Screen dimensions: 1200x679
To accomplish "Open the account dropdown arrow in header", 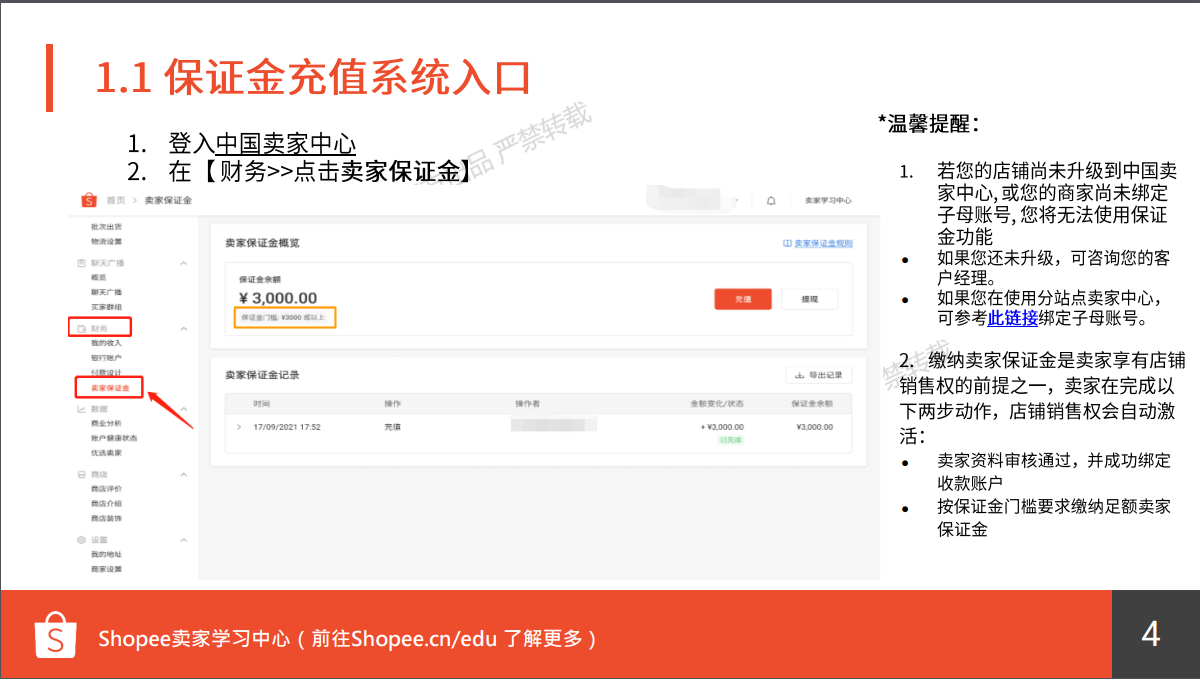I will (x=736, y=201).
